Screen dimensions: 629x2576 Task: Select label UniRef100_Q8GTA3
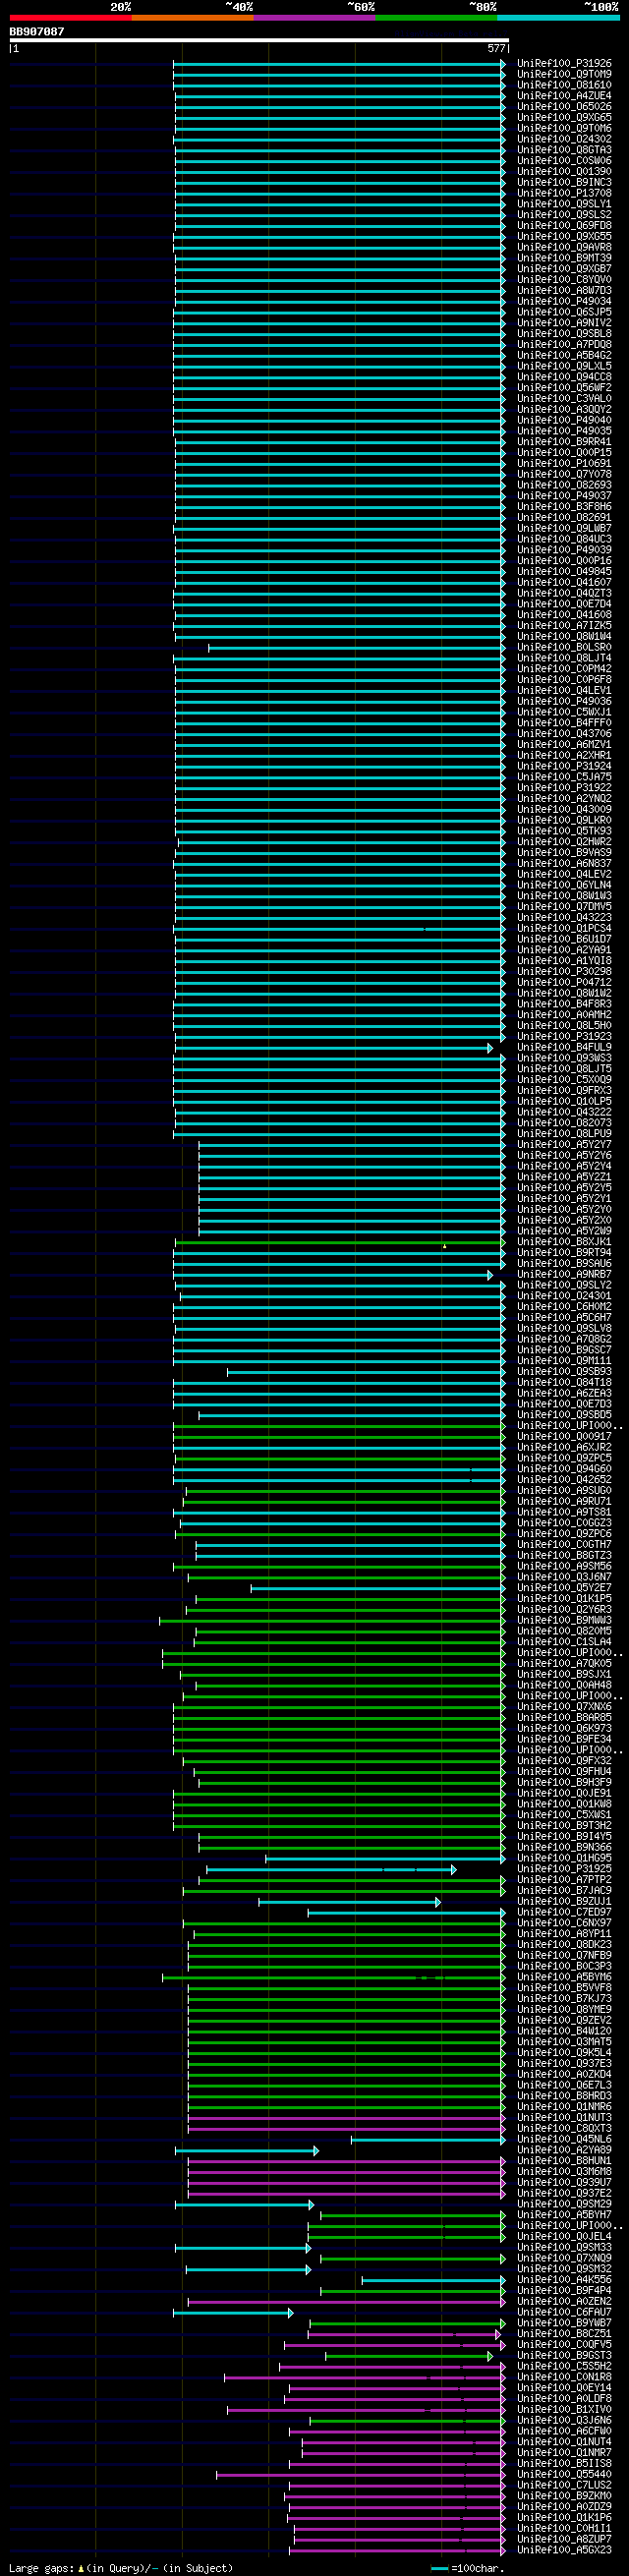(x=564, y=150)
